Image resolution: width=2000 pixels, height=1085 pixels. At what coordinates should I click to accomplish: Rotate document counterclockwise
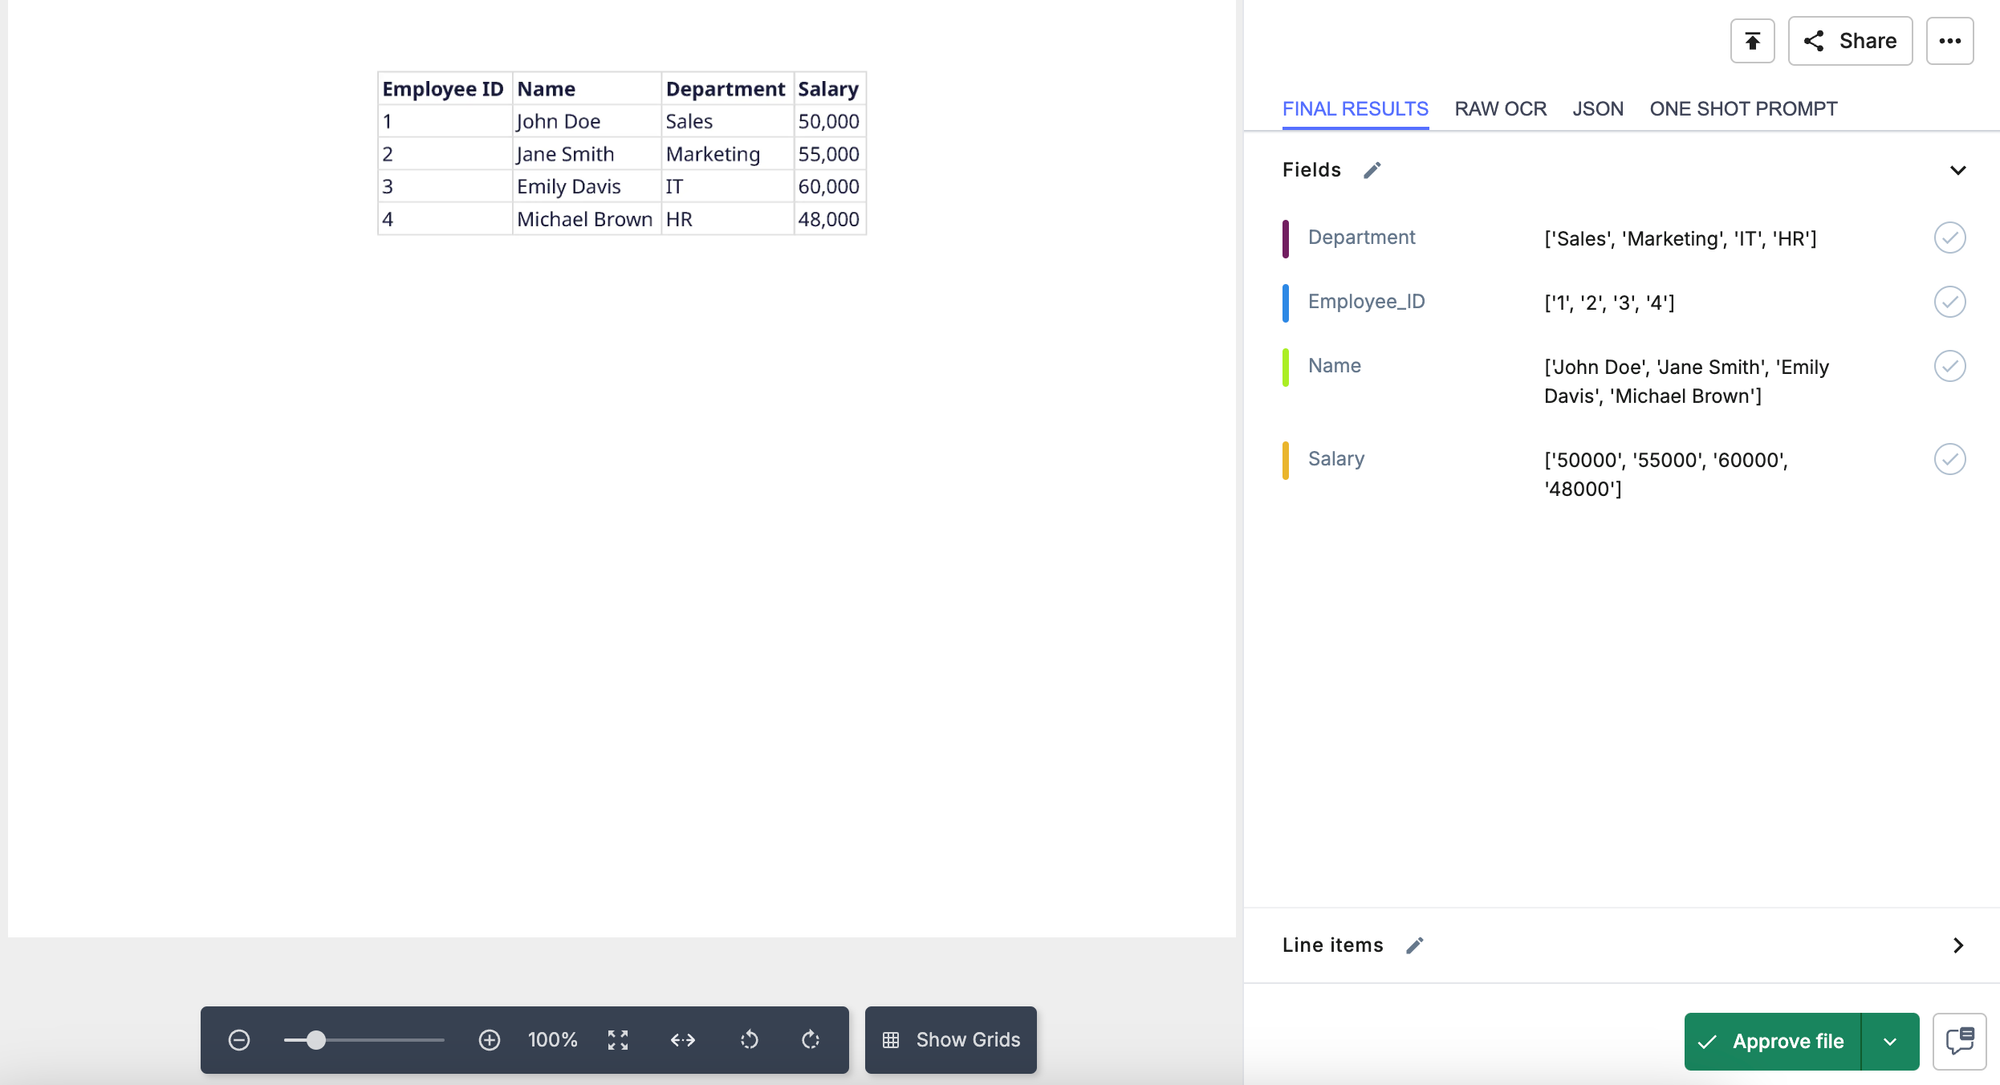click(x=749, y=1040)
